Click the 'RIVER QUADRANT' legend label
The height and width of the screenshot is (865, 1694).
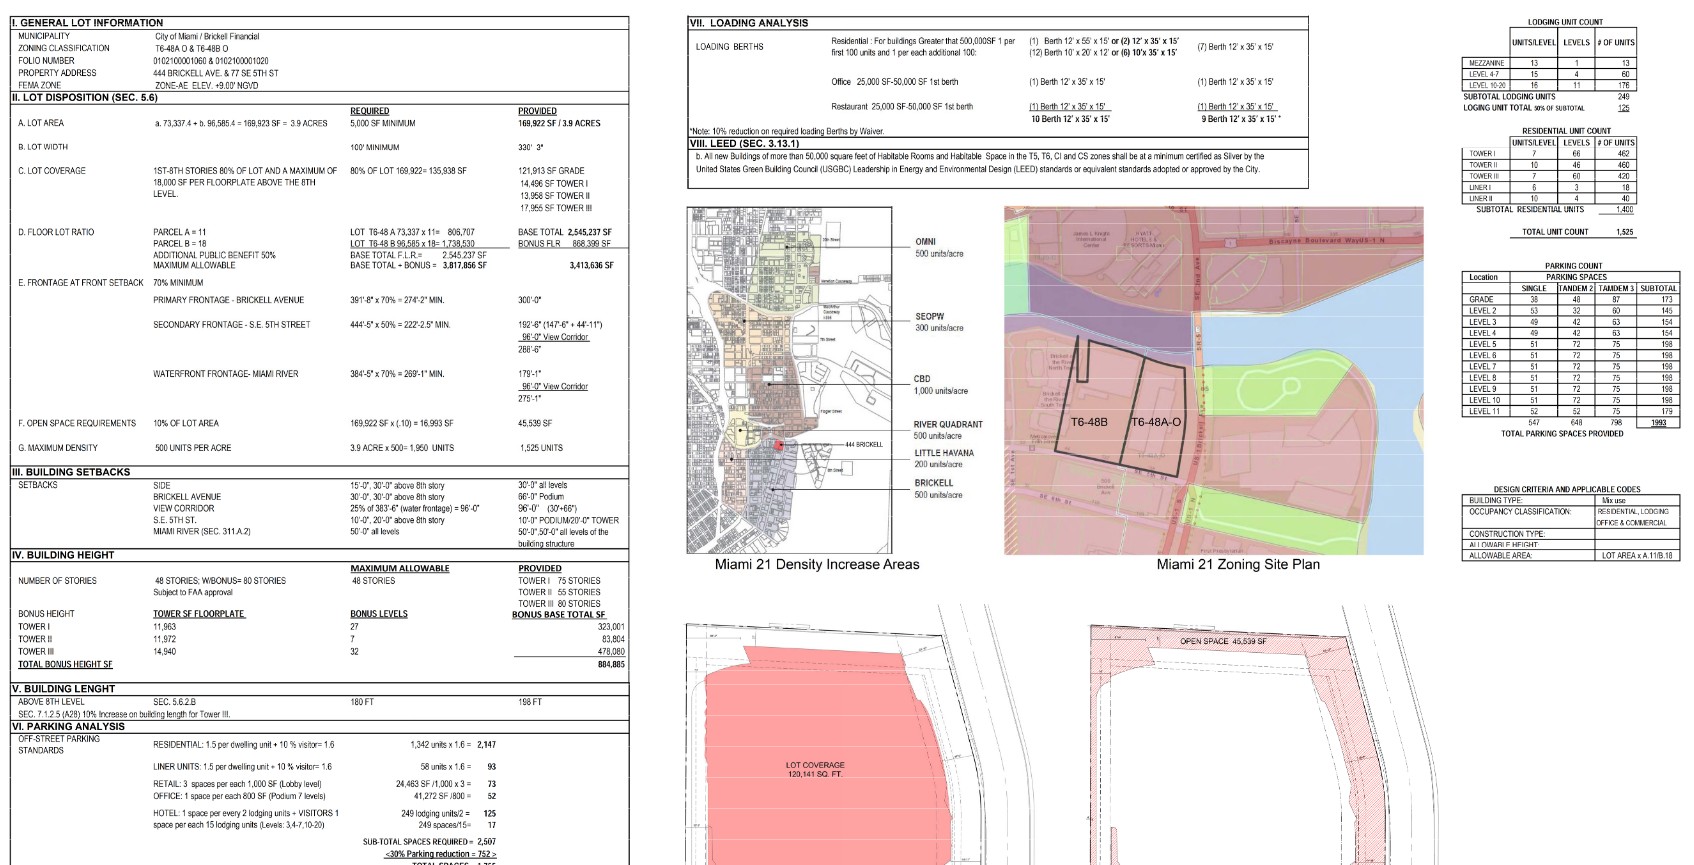(948, 424)
